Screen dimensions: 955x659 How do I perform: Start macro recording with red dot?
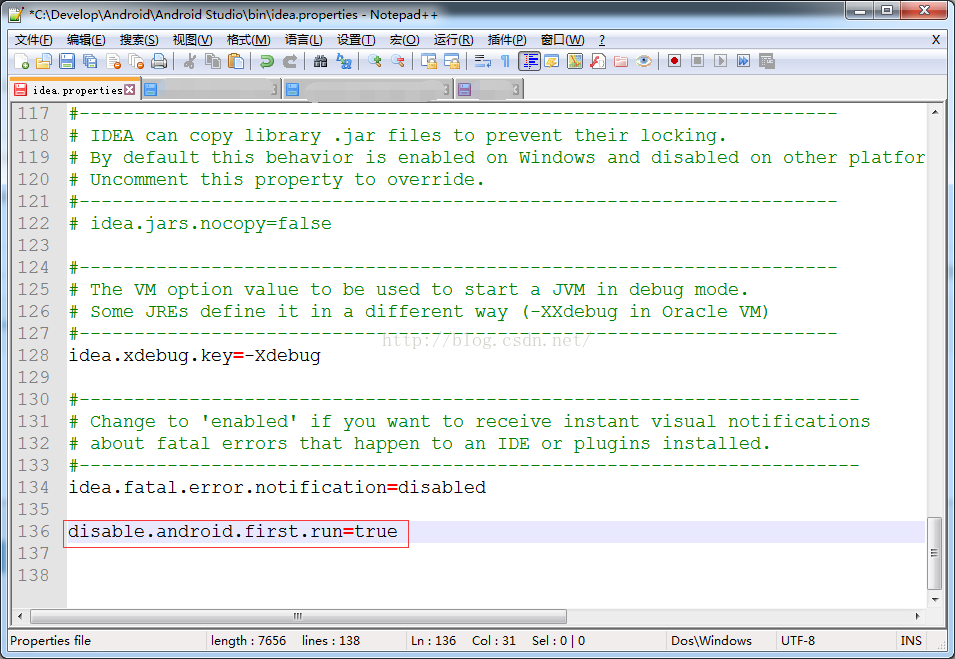point(674,62)
